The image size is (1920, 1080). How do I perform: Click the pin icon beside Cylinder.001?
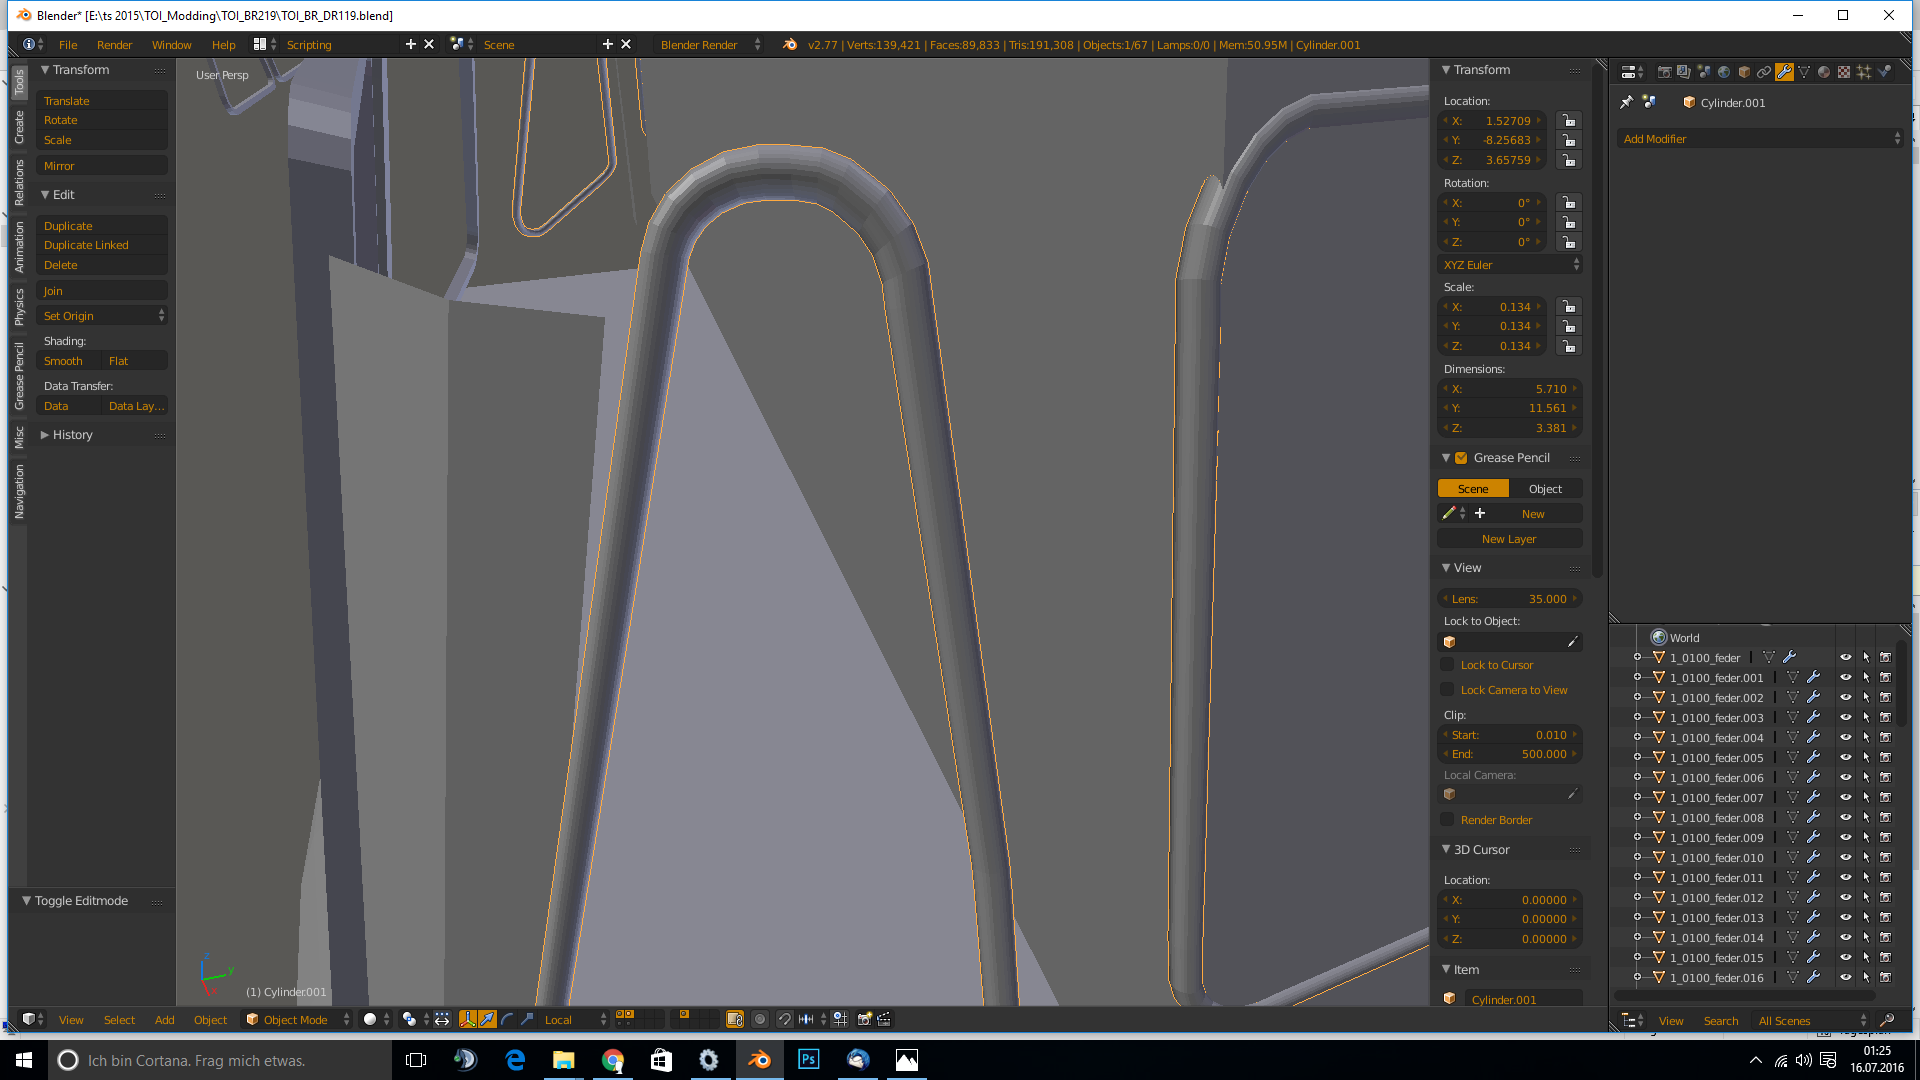[x=1626, y=102]
